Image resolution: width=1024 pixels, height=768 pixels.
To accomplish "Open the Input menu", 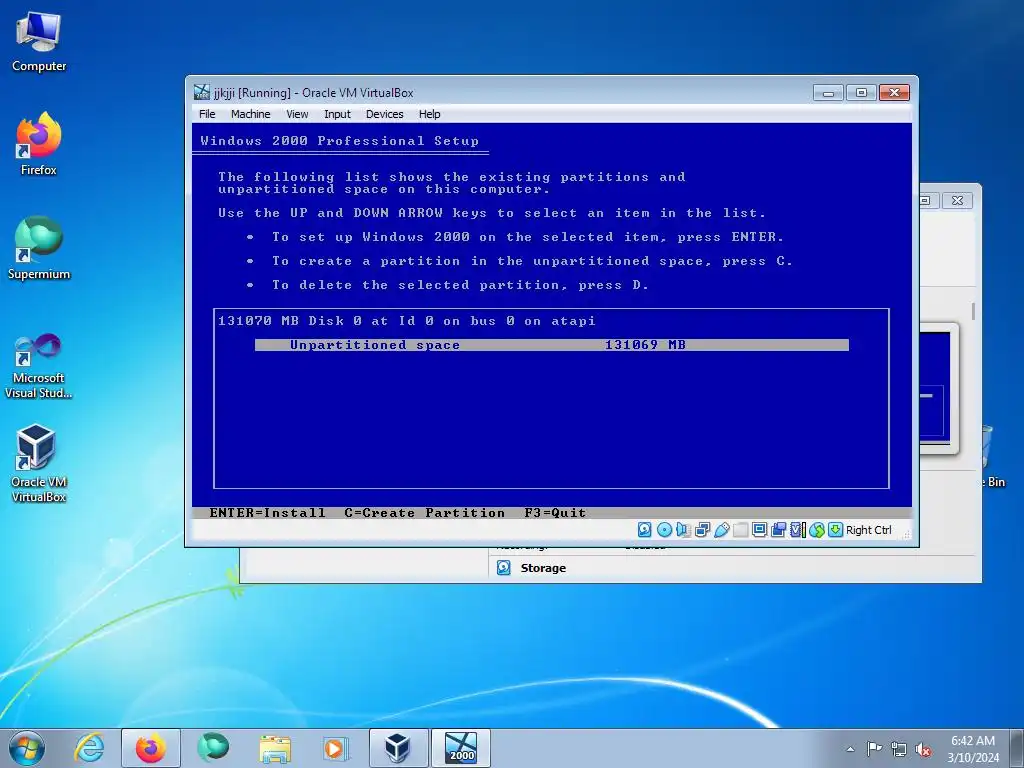I will pyautogui.click(x=337, y=114).
